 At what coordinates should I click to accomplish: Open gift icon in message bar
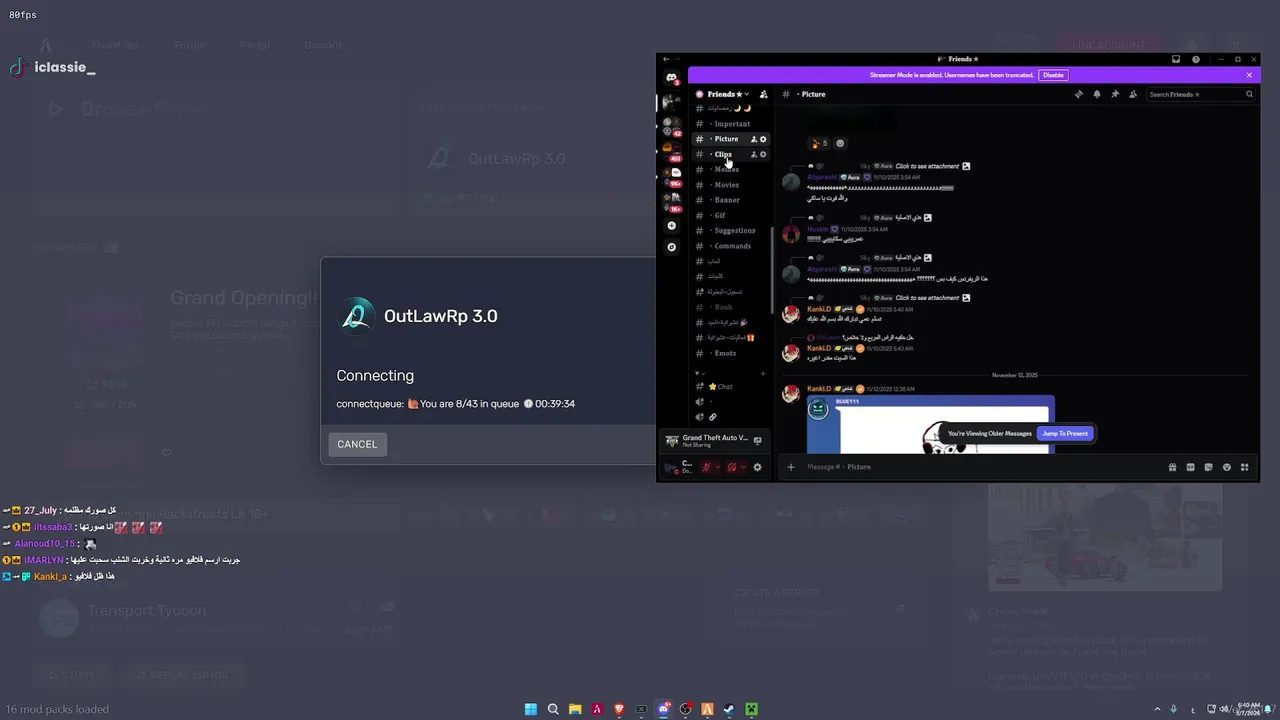coord(1172,467)
